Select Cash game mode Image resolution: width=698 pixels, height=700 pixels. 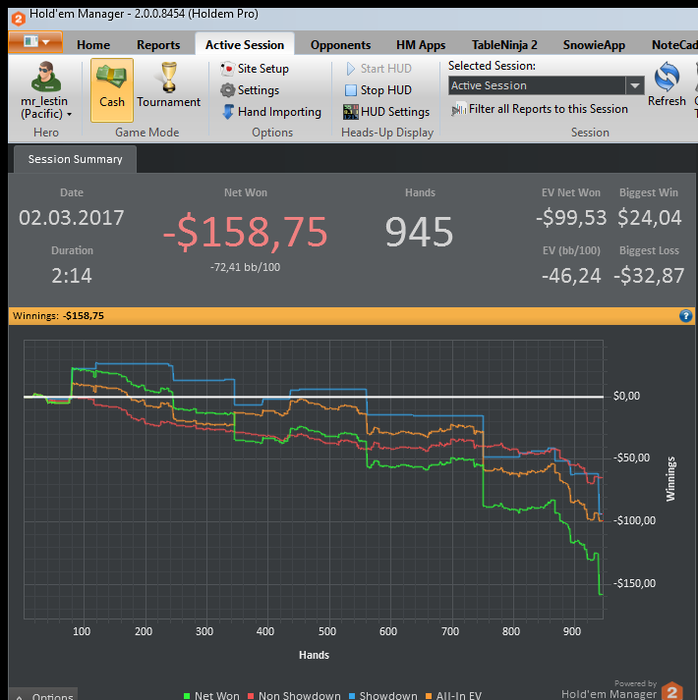click(112, 90)
